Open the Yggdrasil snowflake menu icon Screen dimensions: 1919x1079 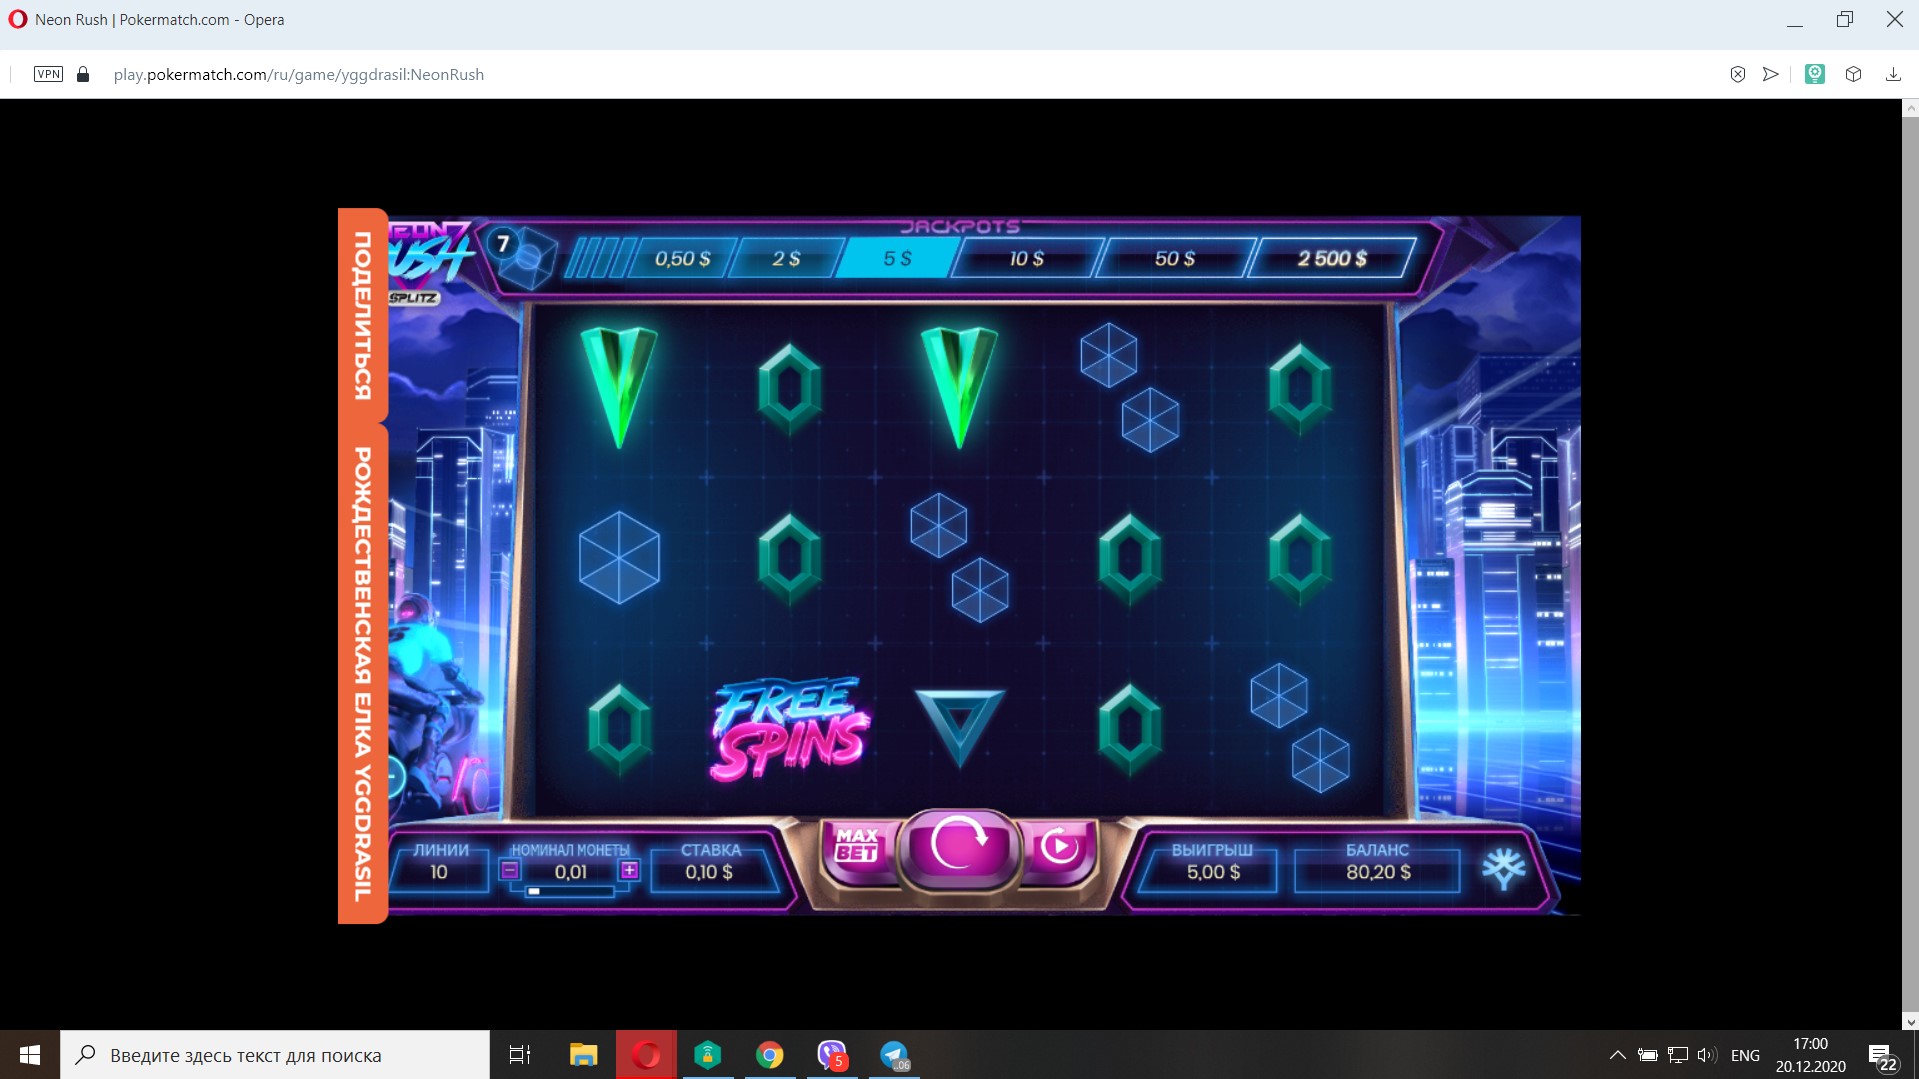(1503, 868)
